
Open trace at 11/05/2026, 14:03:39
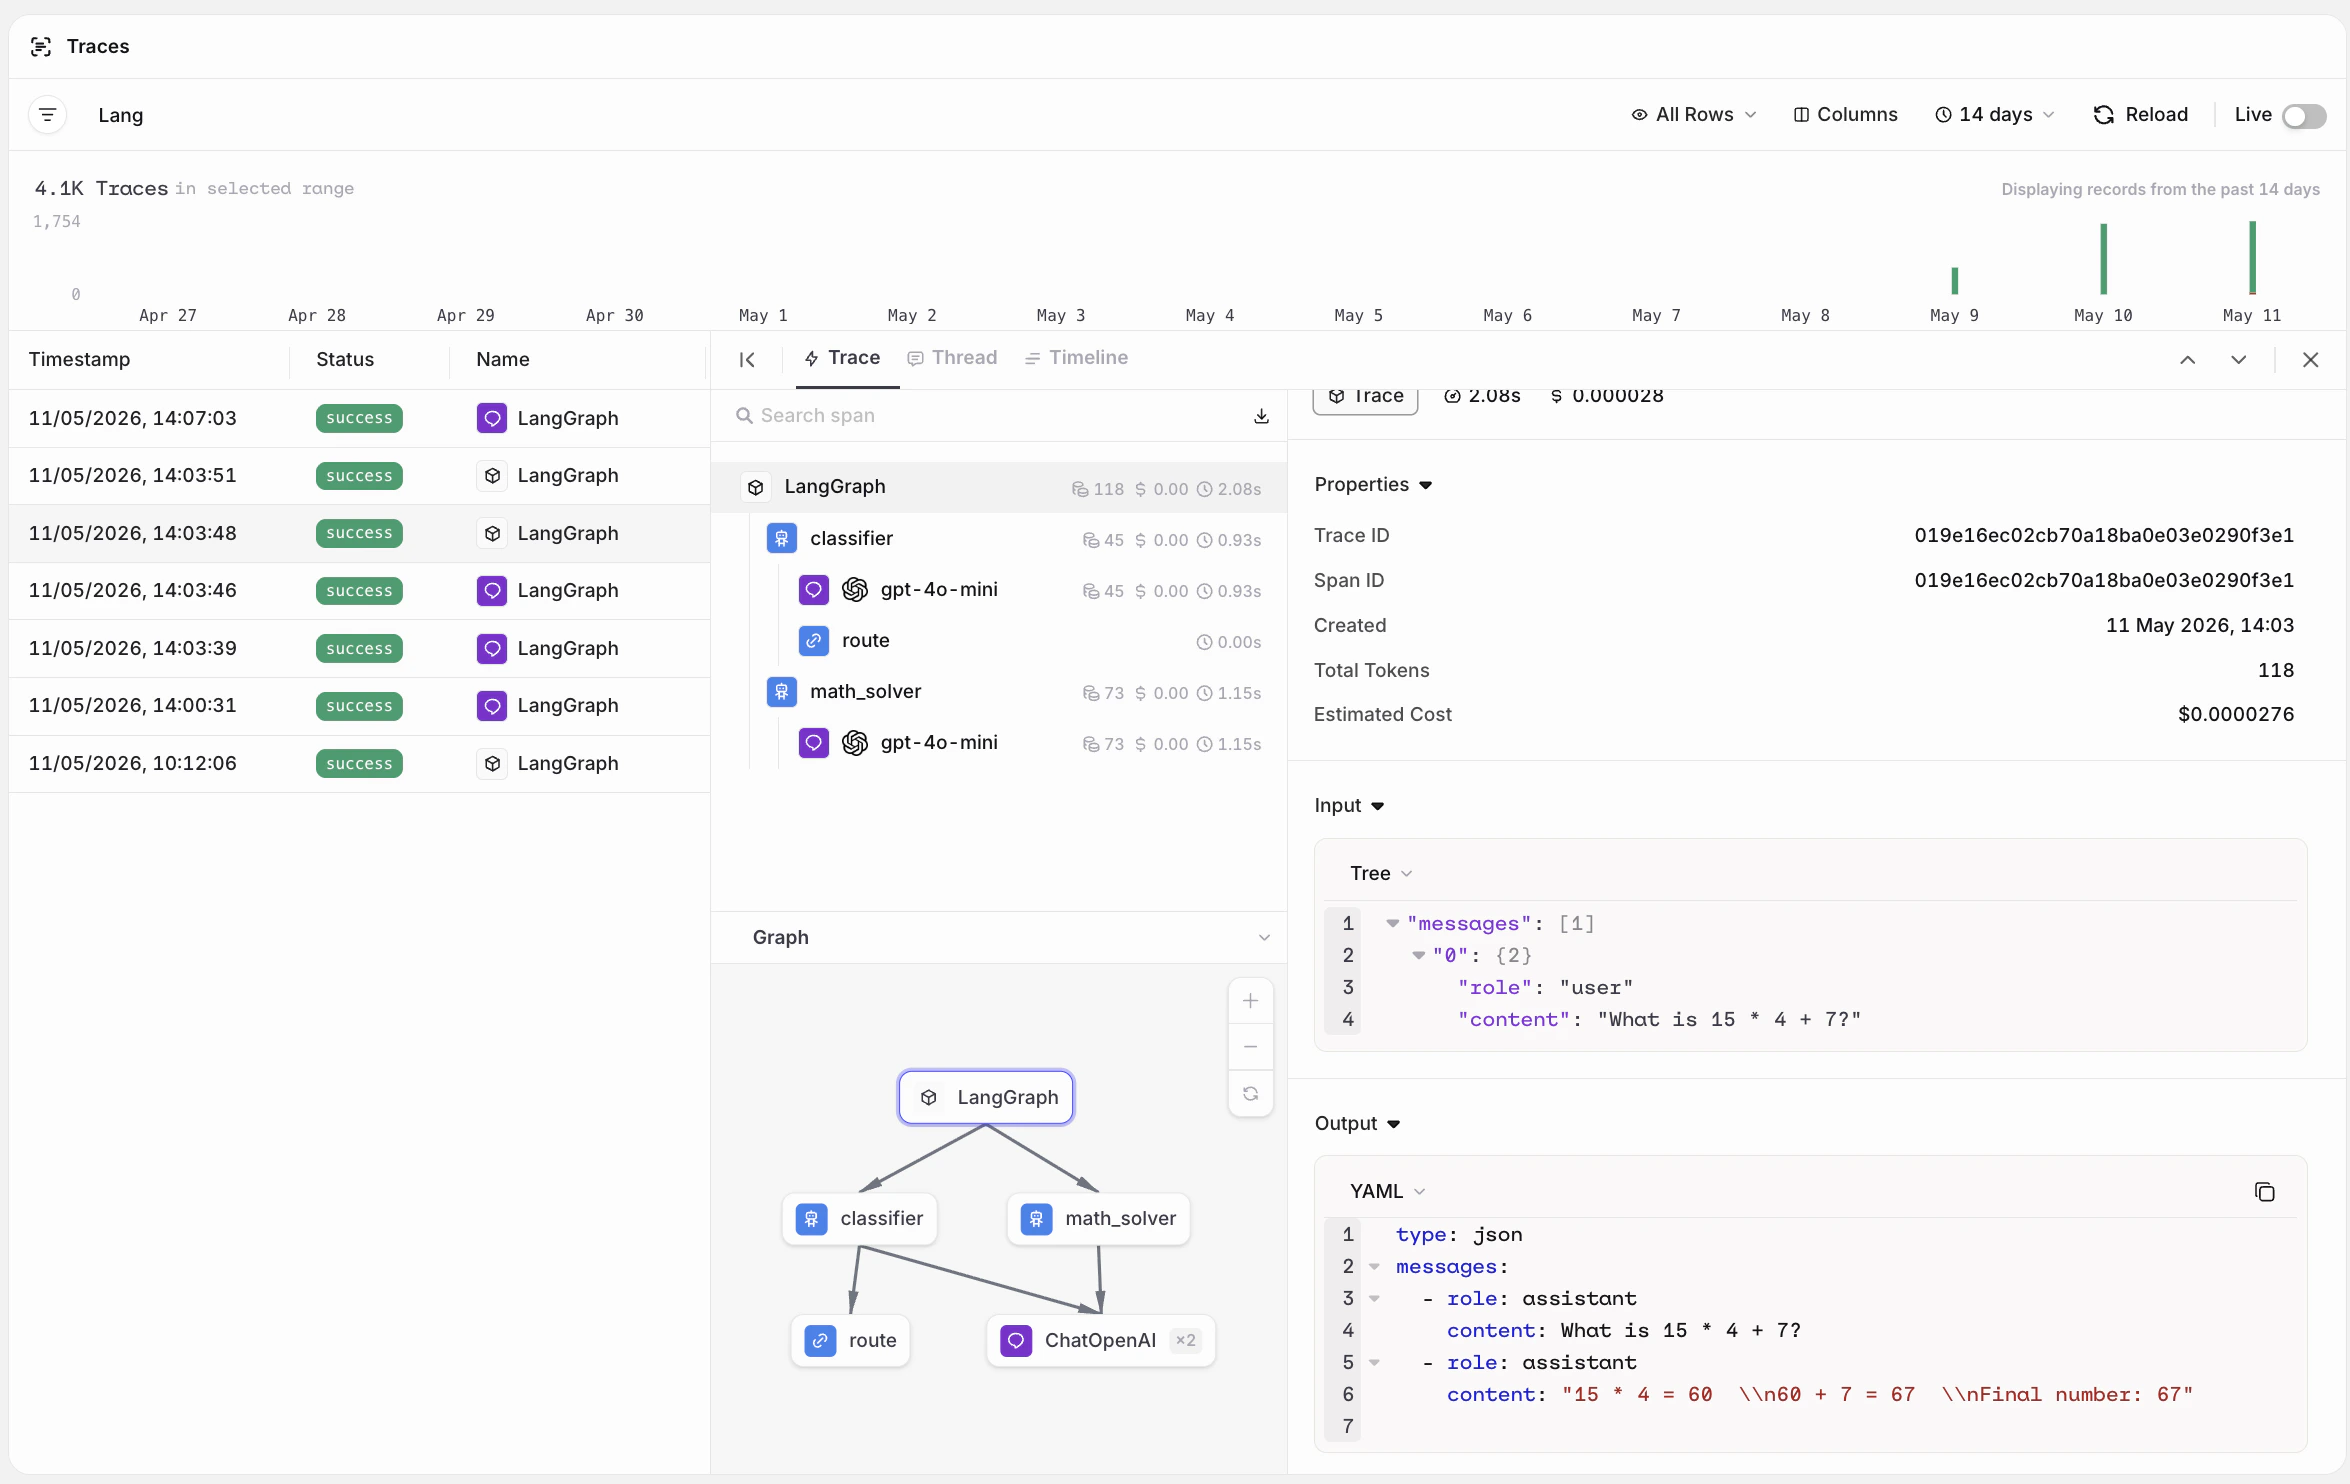[359, 649]
